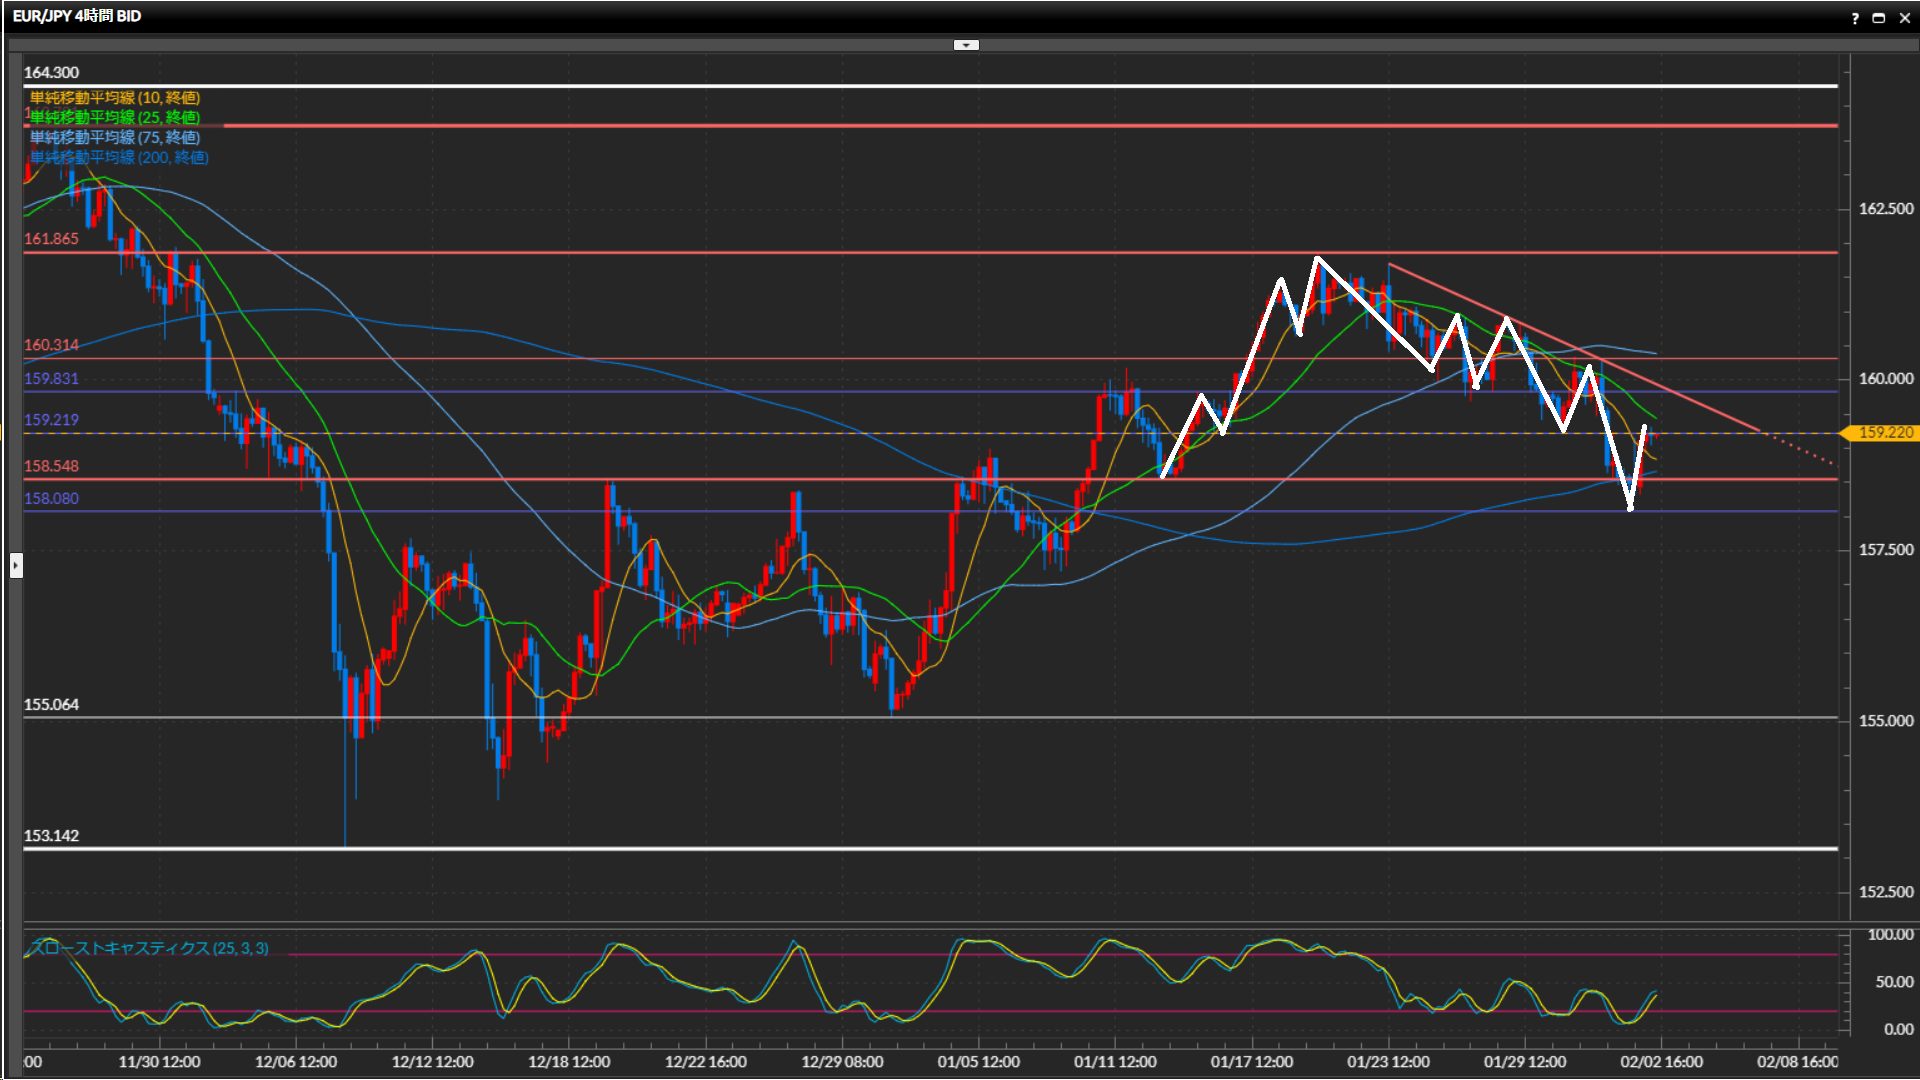This screenshot has height=1080, width=1920.
Task: Click the slow stochastics indicator label
Action: [x=150, y=948]
